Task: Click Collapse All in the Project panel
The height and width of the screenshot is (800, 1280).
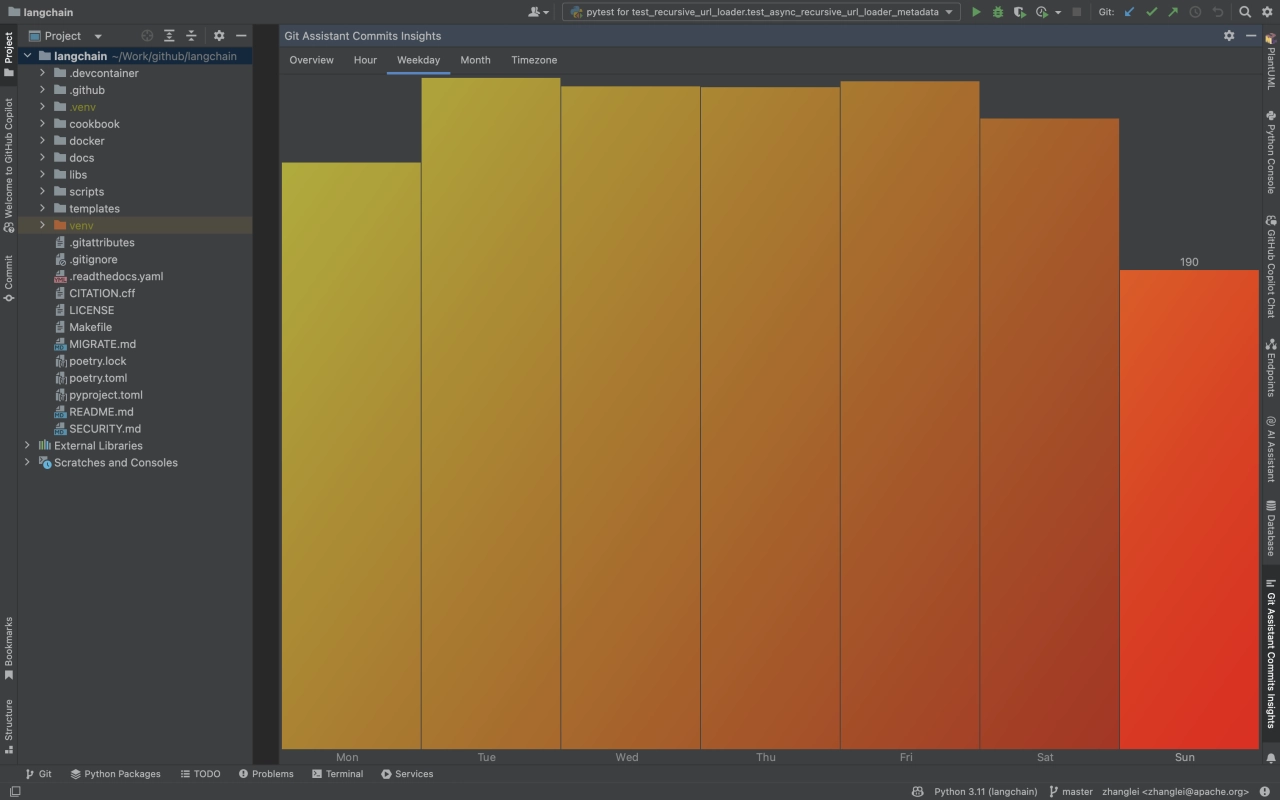Action: click(x=191, y=36)
